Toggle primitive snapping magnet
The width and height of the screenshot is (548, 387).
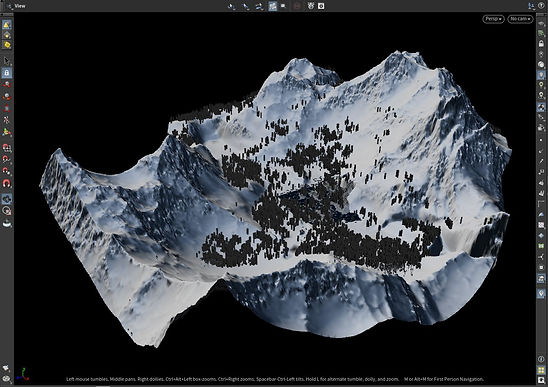point(7,160)
